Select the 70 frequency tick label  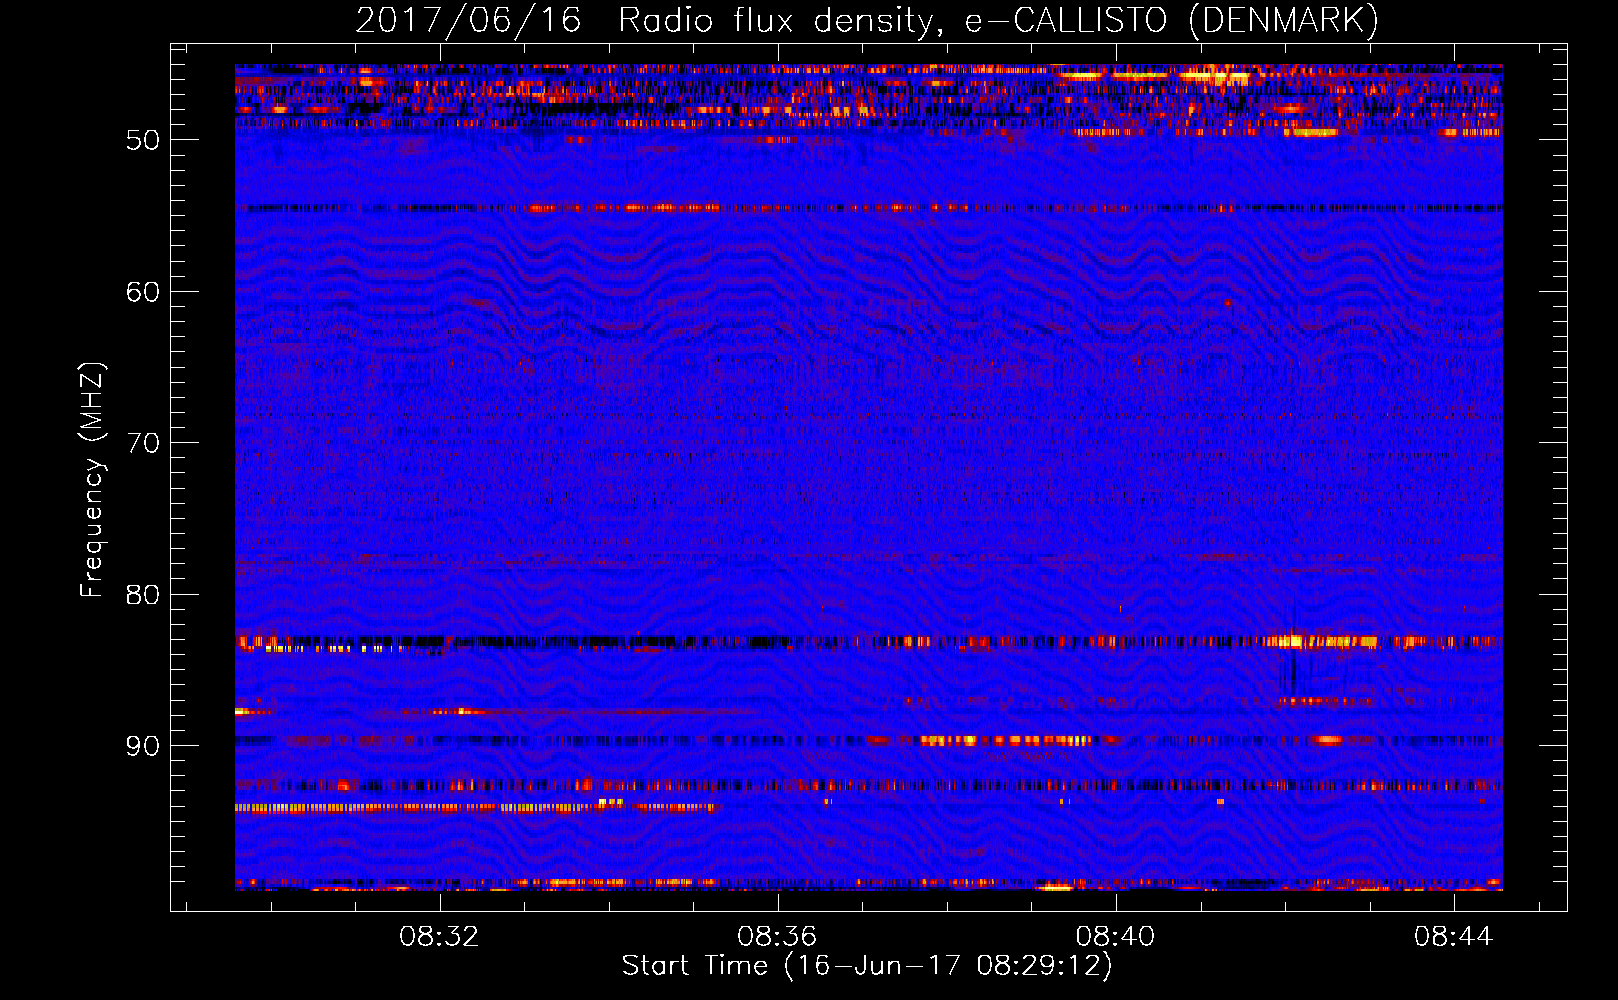click(x=143, y=443)
